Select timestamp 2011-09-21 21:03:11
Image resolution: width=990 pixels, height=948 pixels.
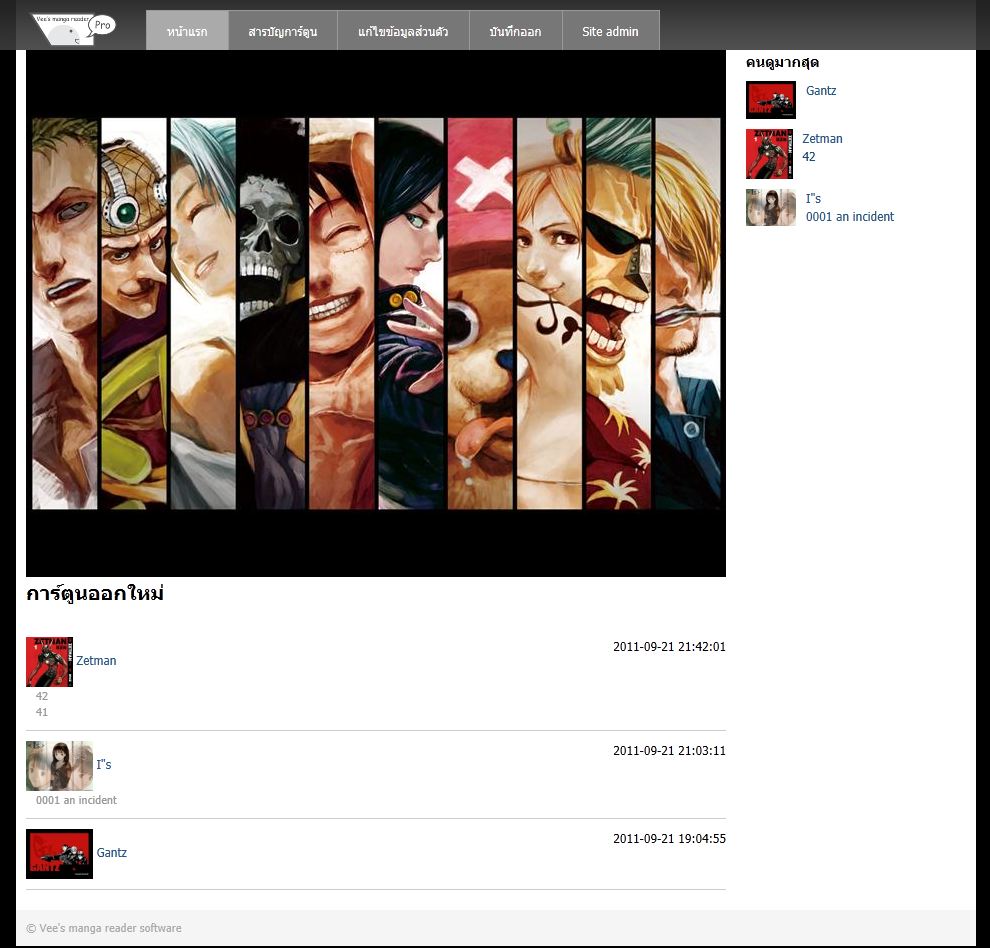click(x=669, y=750)
